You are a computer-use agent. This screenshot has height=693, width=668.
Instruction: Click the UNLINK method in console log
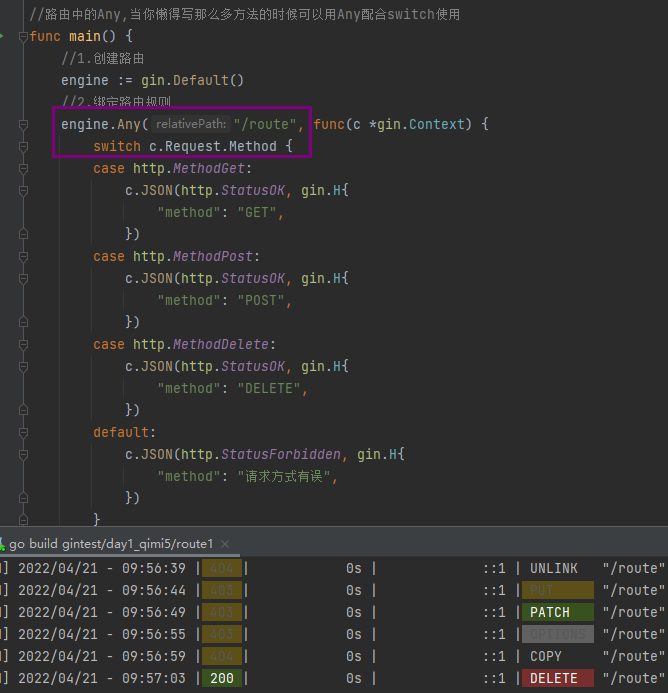pos(553,568)
